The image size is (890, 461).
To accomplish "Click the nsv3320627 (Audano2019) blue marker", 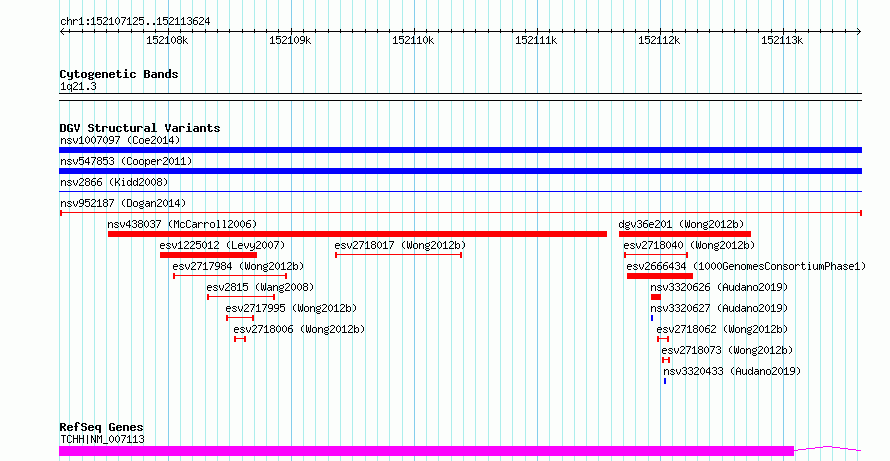I will pyautogui.click(x=652, y=318).
